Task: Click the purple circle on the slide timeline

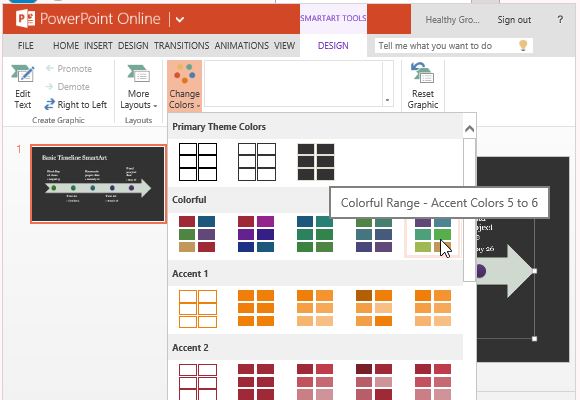Action: 481,271
